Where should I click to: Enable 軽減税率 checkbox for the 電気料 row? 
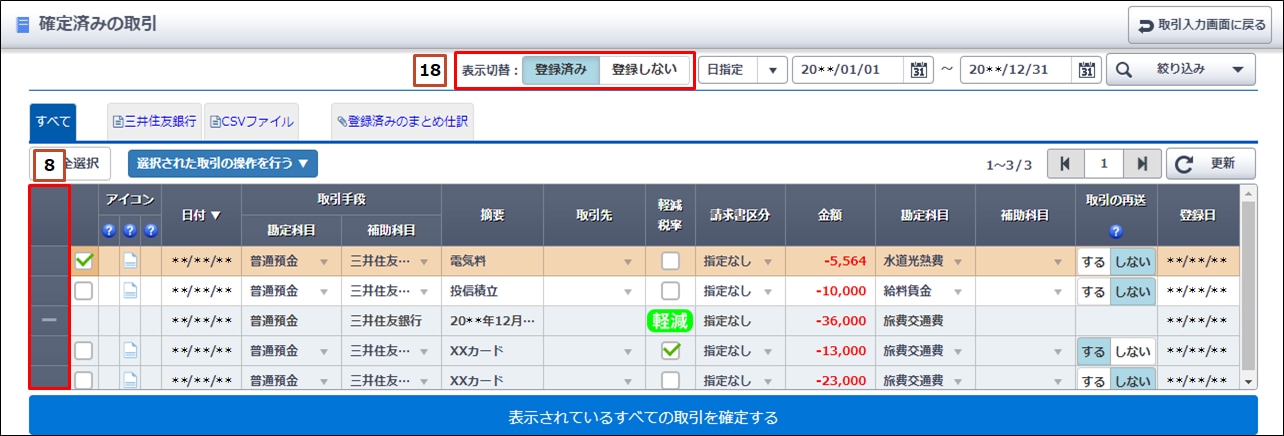point(670,261)
